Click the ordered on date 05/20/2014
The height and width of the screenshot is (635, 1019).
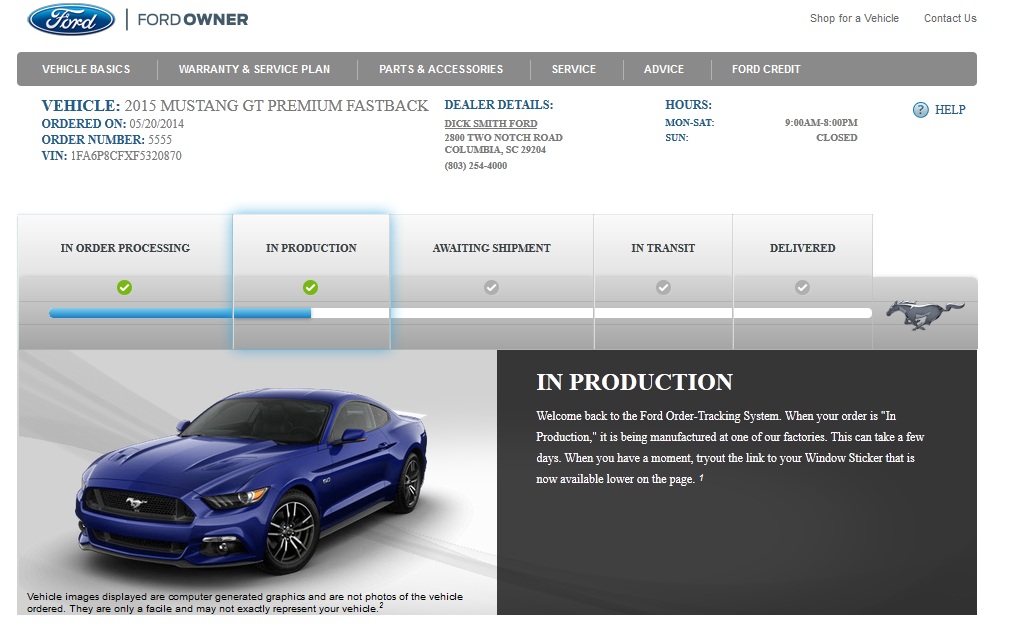point(157,123)
